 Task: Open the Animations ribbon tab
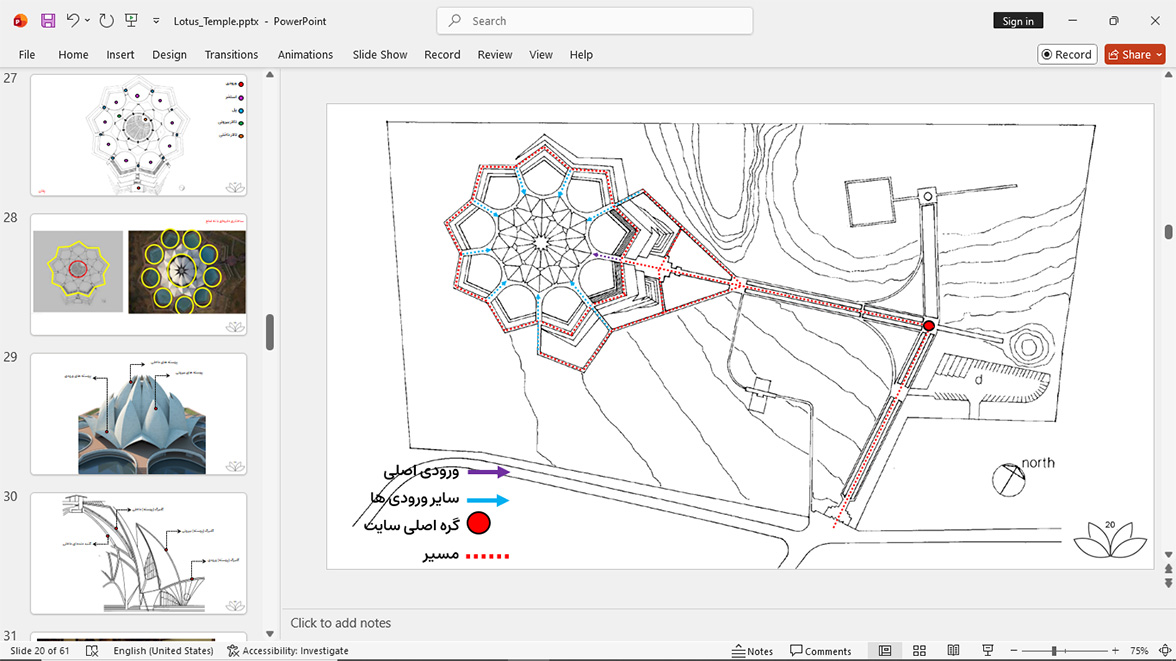point(305,55)
